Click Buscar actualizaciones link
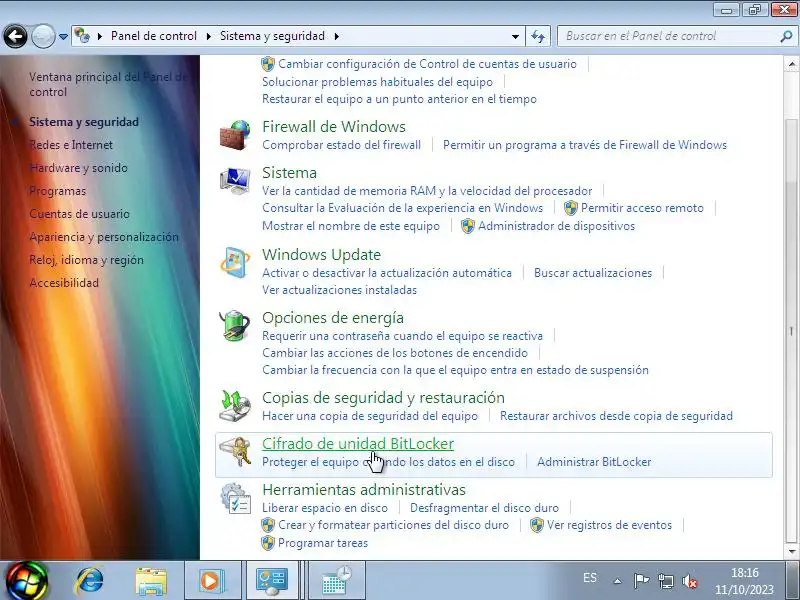 (x=593, y=273)
